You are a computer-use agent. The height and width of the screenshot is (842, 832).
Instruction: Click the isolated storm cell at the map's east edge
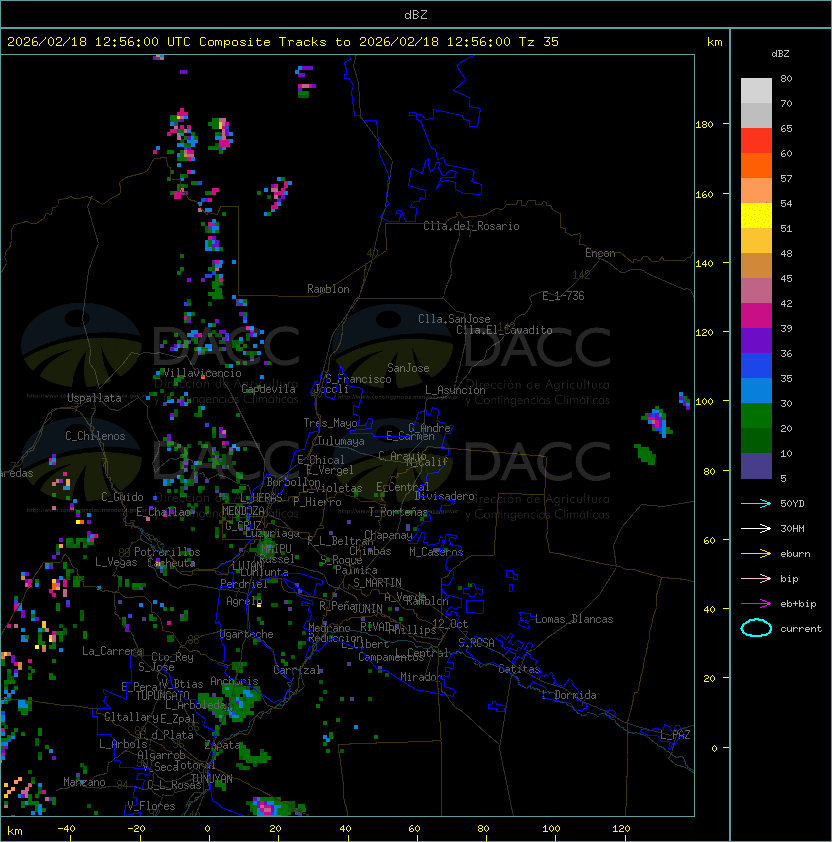(657, 422)
